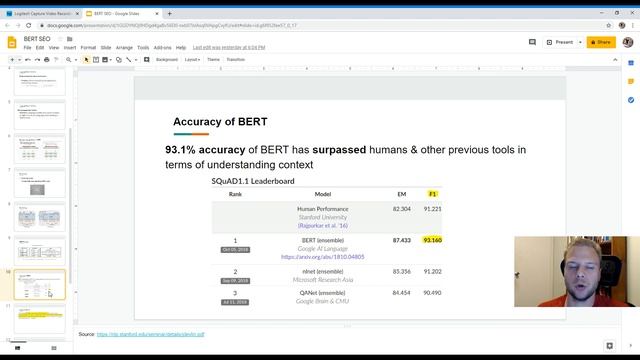This screenshot has width=640, height=360.
Task: Redo the last action
Action: tap(37, 60)
